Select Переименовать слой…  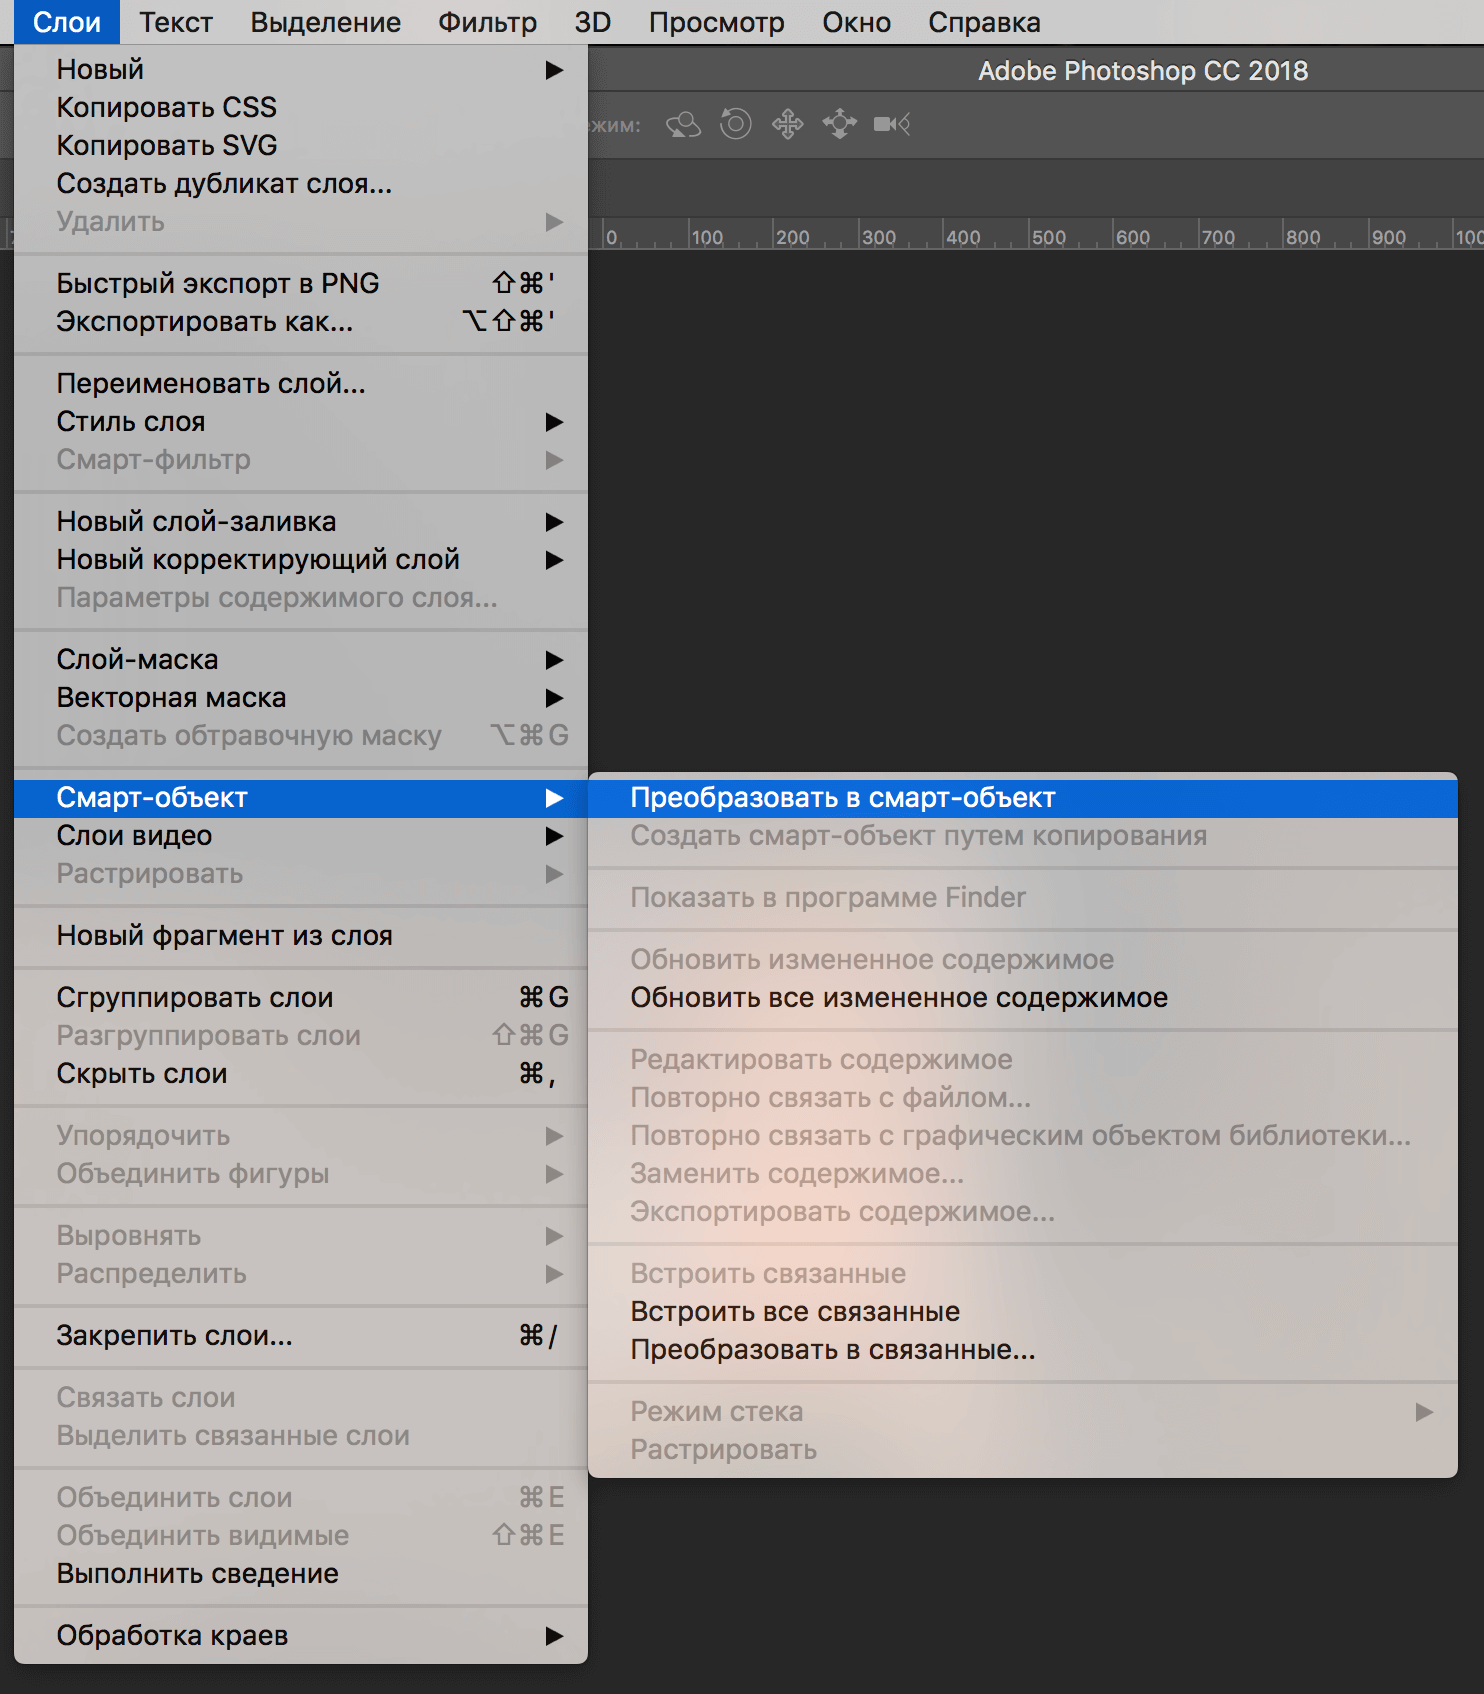(x=301, y=384)
